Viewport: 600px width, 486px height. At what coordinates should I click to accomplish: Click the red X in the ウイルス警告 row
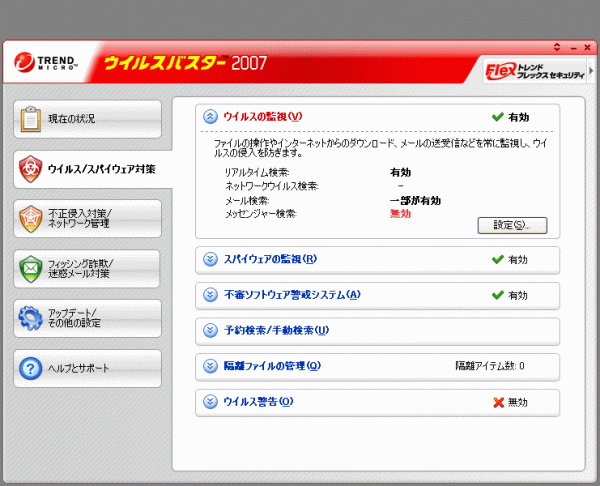tap(499, 402)
